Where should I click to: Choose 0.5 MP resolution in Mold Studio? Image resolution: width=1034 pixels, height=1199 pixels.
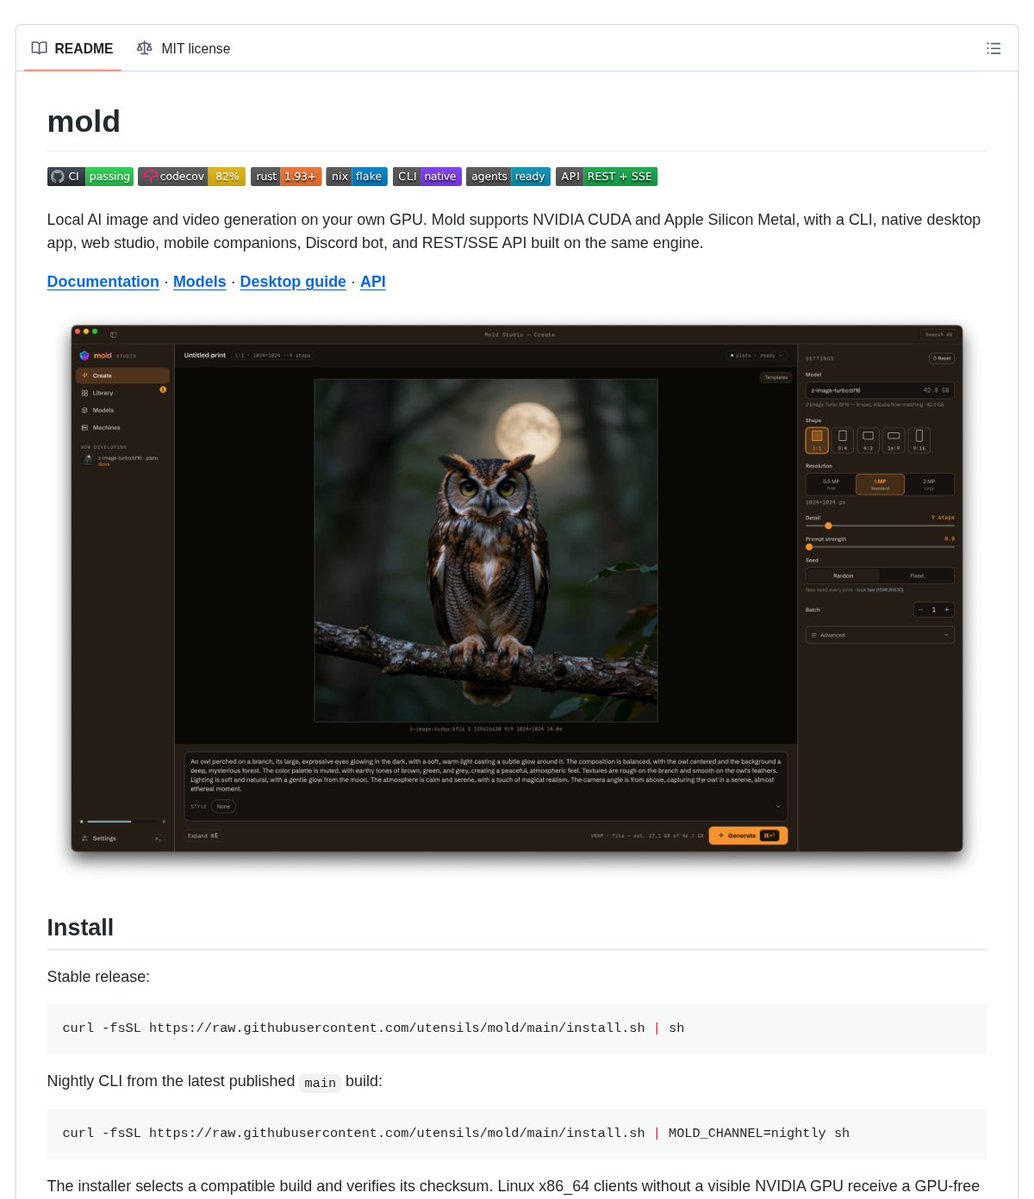tap(831, 484)
